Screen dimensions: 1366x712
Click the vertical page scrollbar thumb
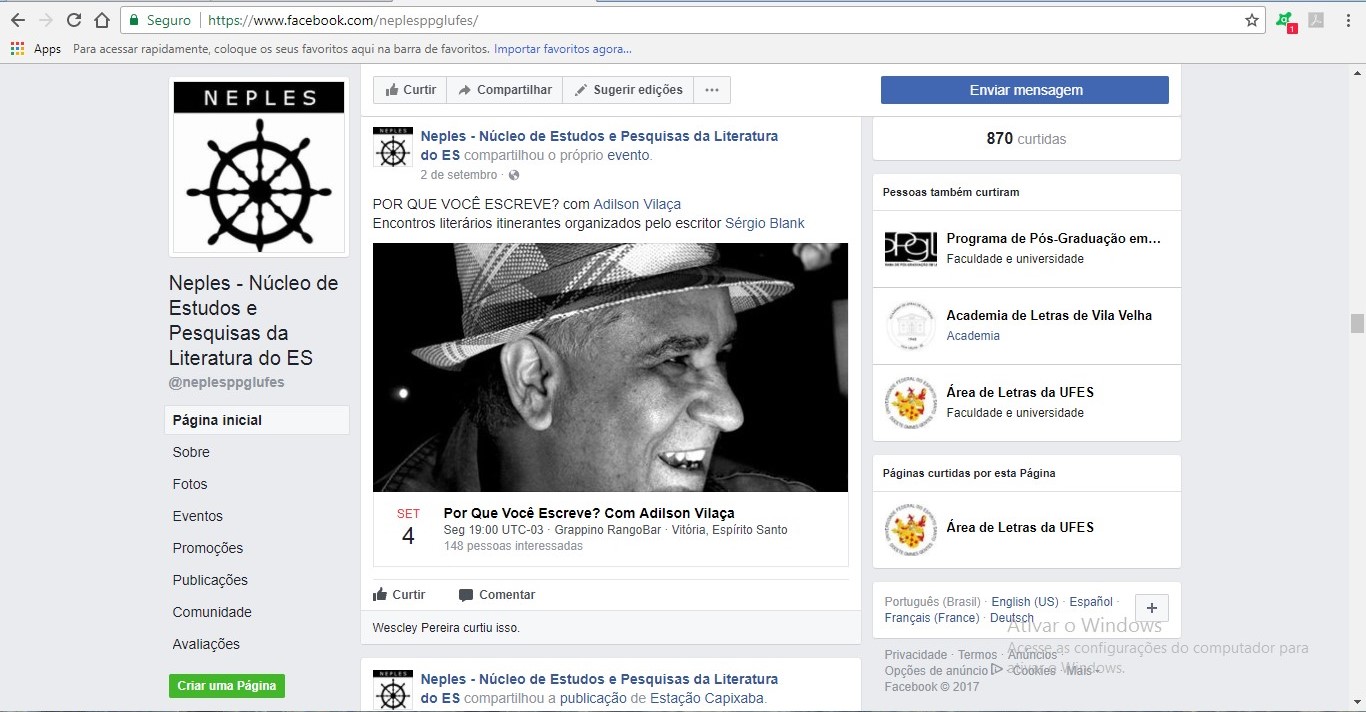click(x=1357, y=323)
